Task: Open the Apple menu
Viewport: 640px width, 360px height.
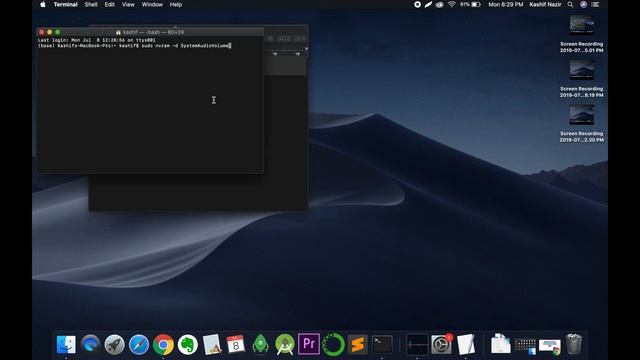Action: [x=43, y=4]
